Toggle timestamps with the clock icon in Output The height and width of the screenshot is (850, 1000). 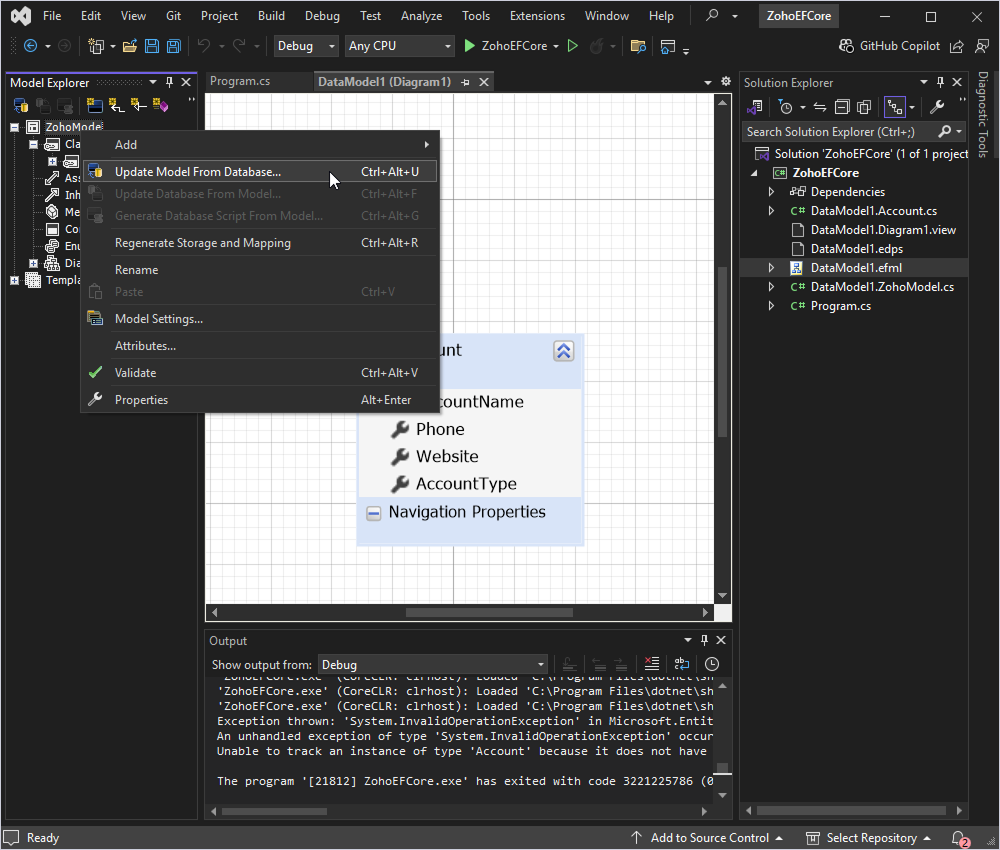712,665
